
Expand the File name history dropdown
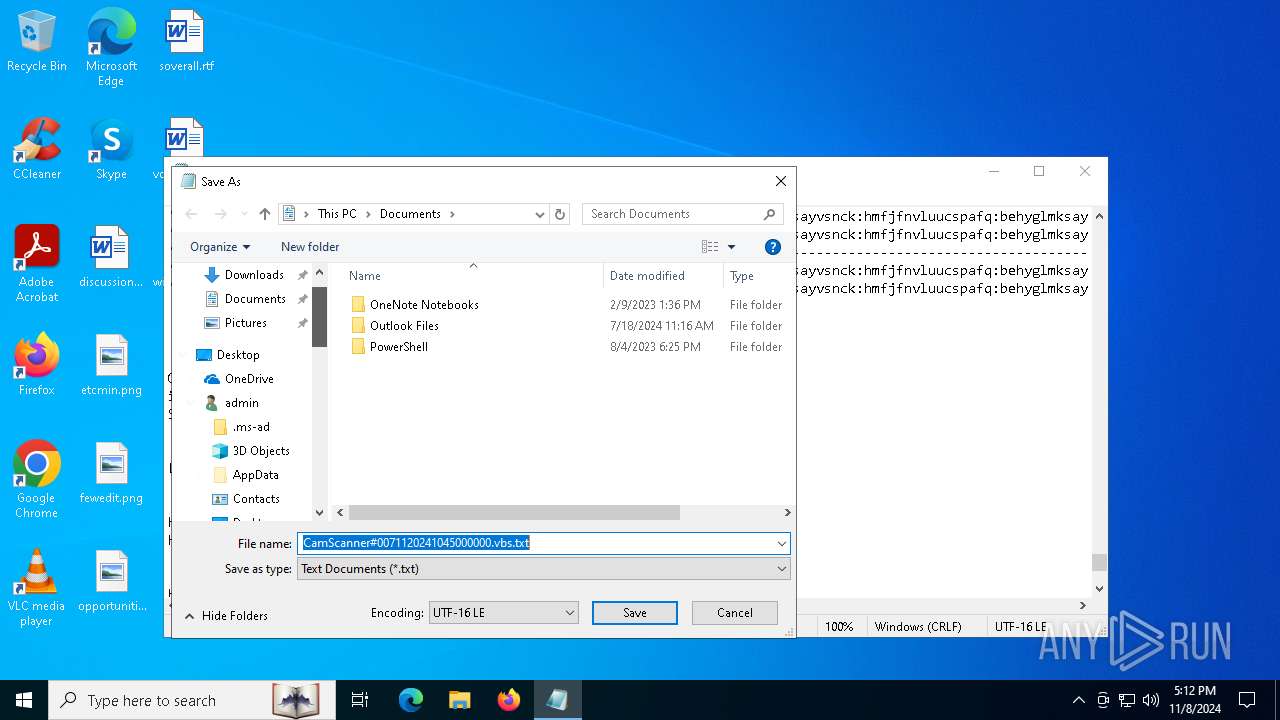click(781, 544)
